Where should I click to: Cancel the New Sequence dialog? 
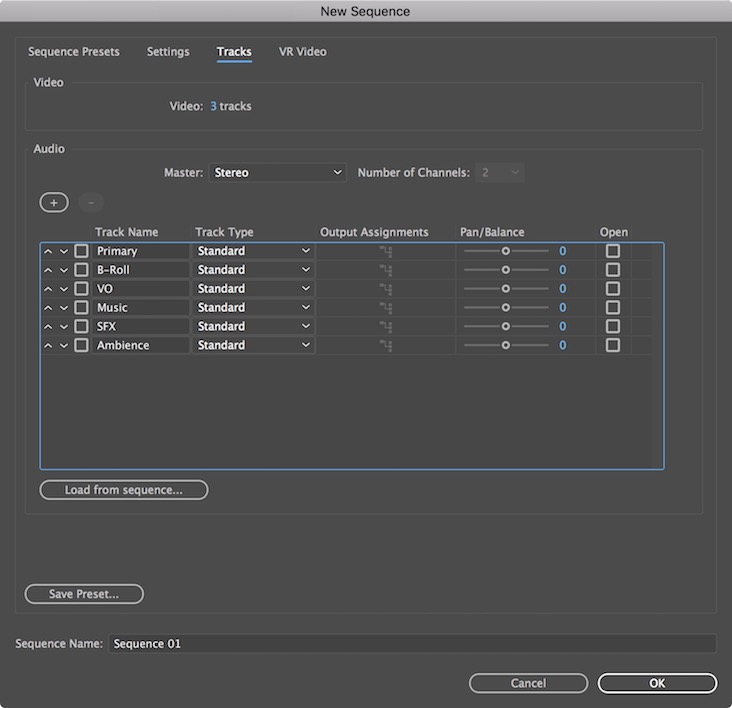(528, 683)
